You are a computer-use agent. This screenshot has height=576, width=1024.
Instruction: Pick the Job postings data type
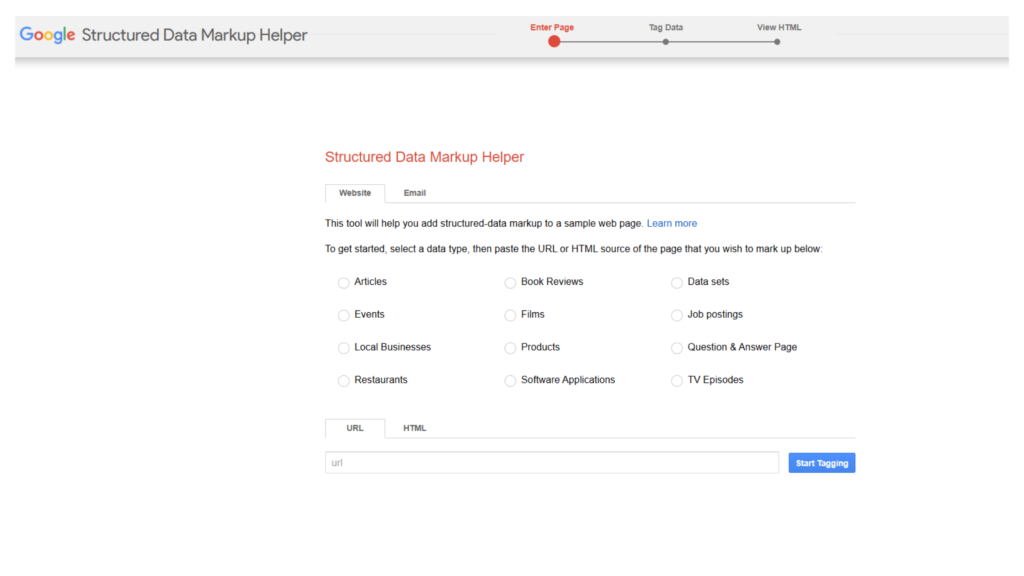pyautogui.click(x=677, y=315)
